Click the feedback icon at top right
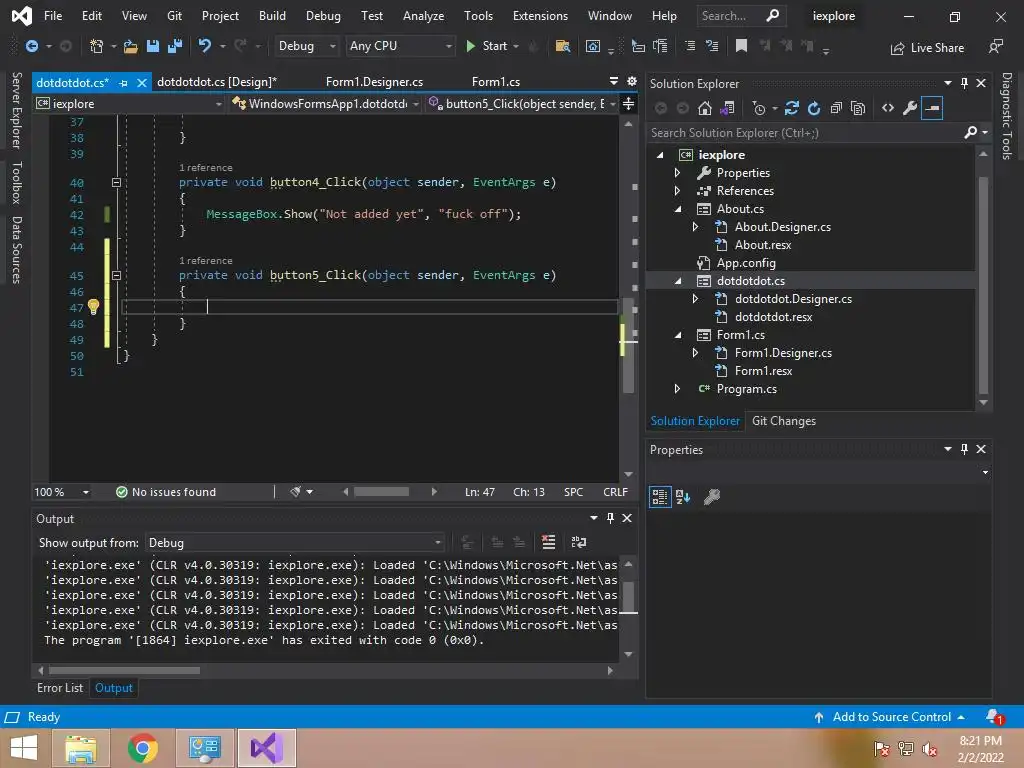The width and height of the screenshot is (1024, 768). pyautogui.click(x=996, y=46)
